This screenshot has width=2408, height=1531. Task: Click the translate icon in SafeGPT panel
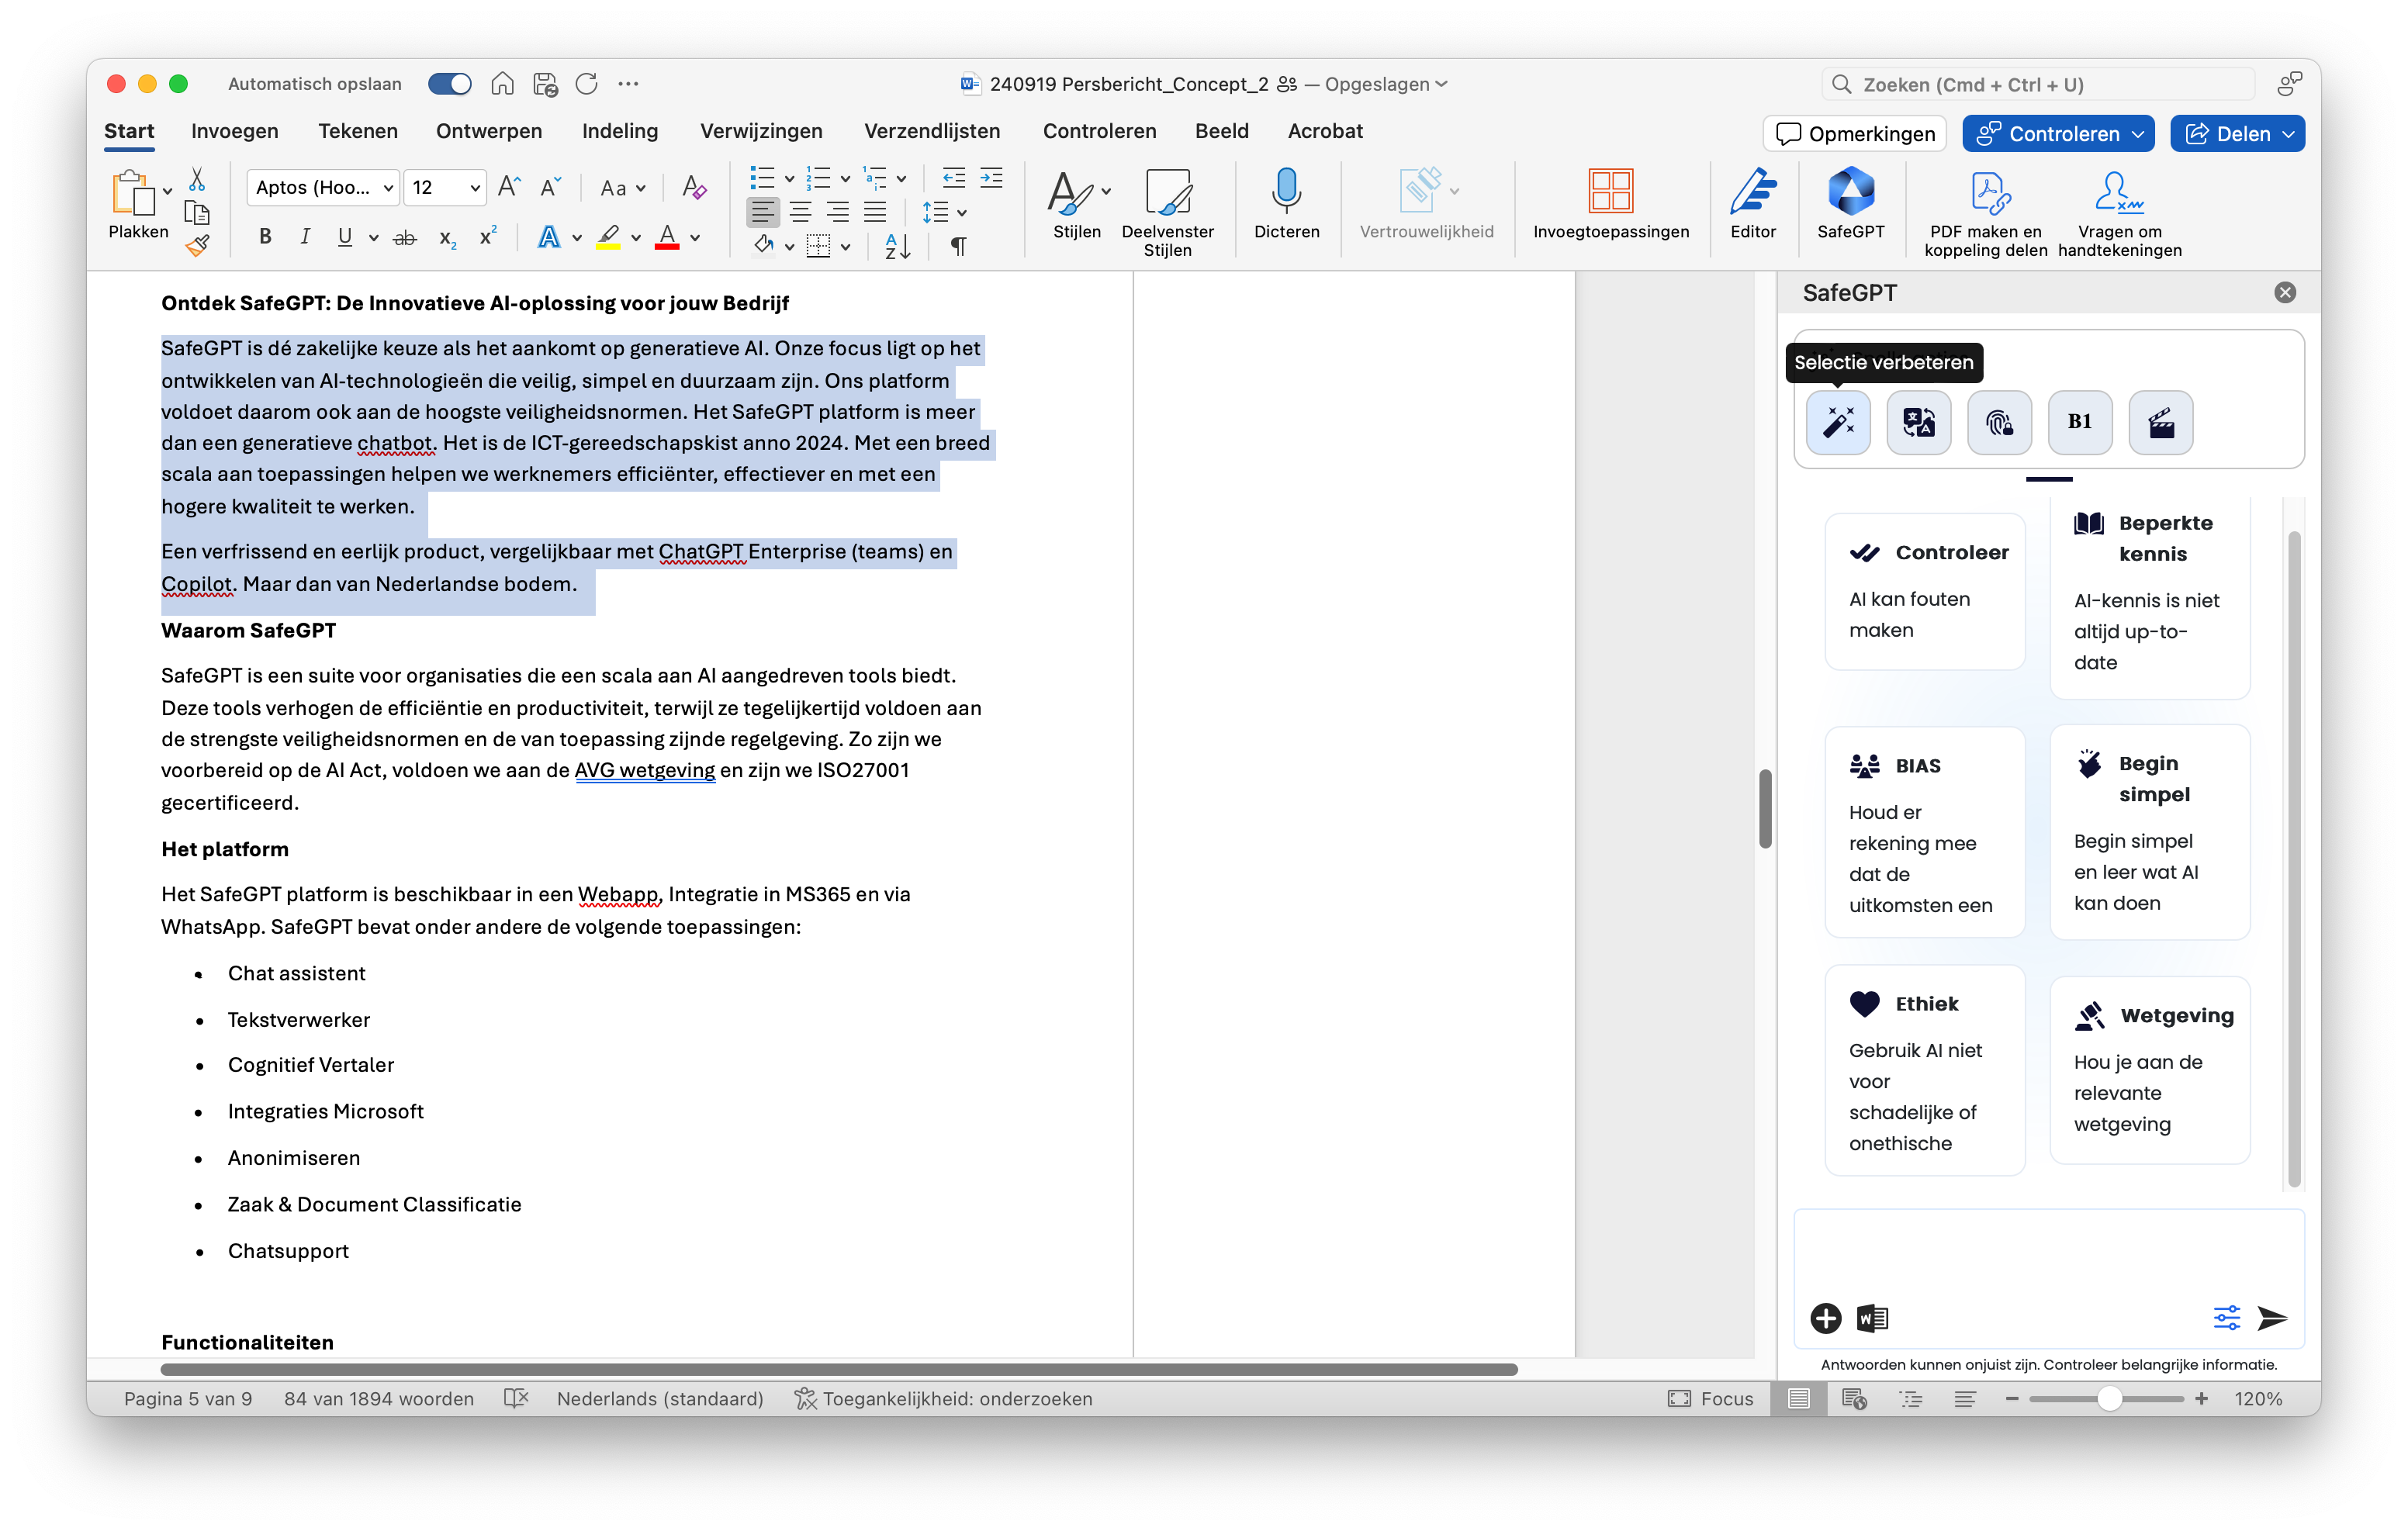tap(1918, 422)
